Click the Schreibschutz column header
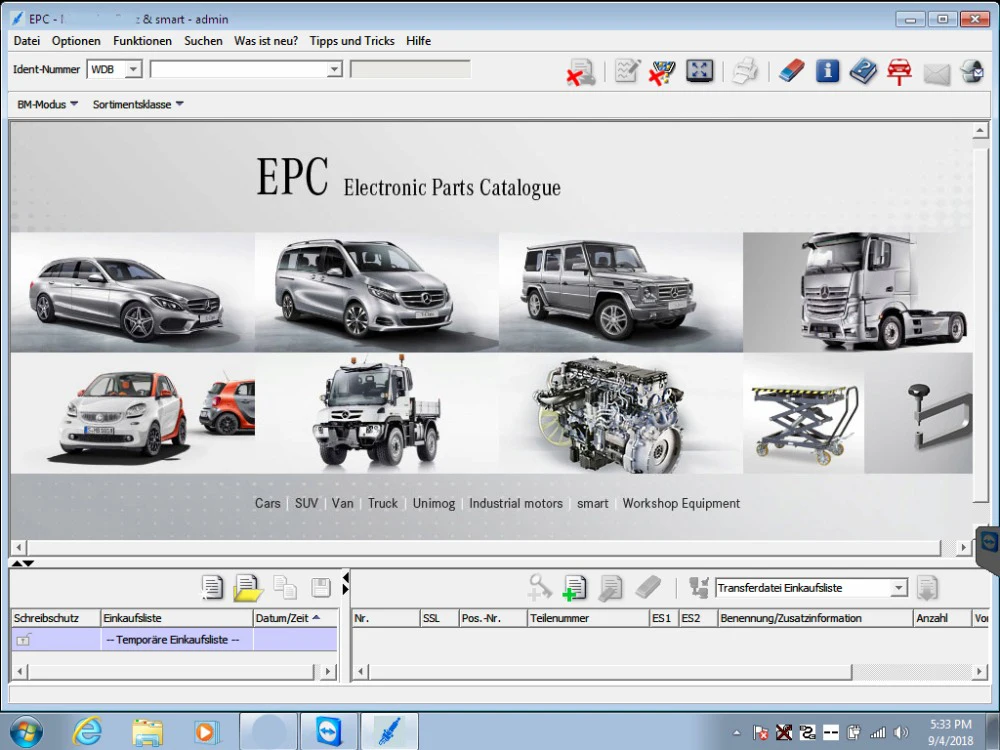This screenshot has height=750, width=1000. pos(56,617)
